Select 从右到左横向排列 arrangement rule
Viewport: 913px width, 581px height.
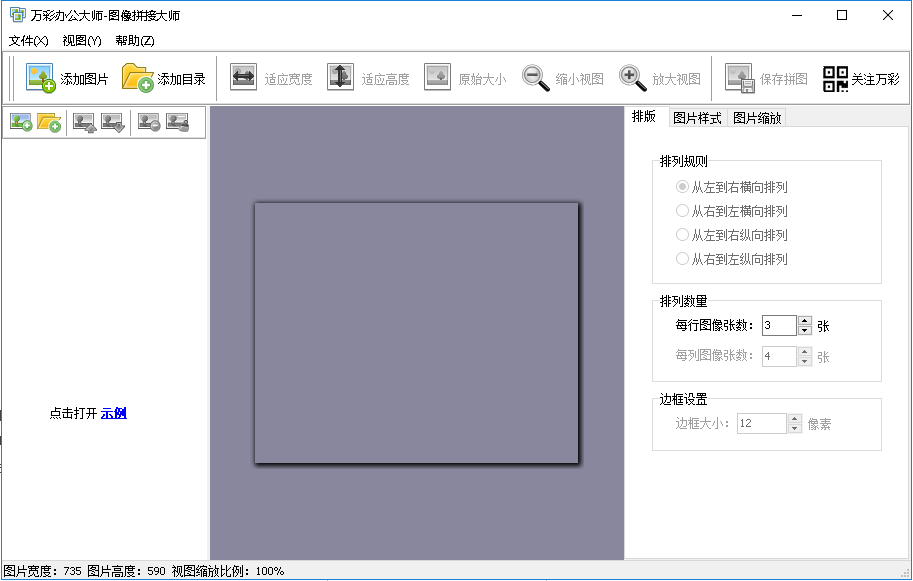(682, 210)
